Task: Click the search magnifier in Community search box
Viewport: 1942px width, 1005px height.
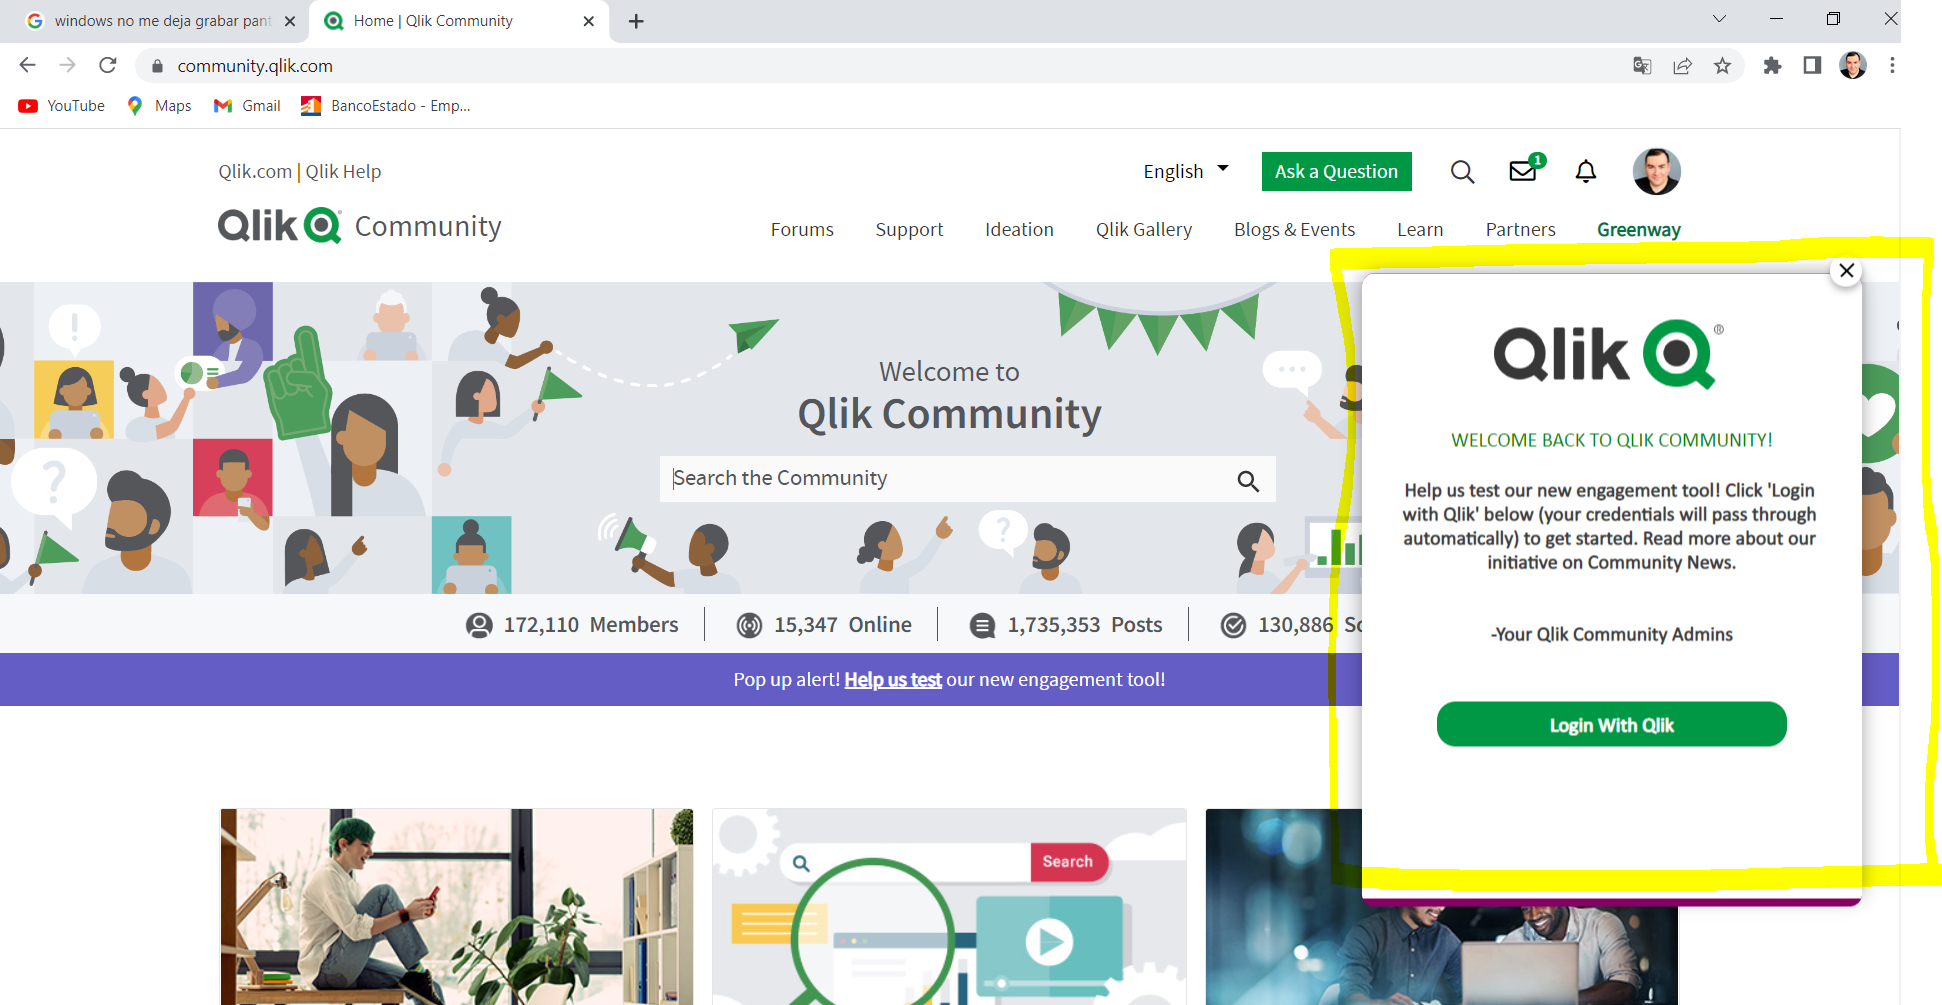Action: (1248, 481)
